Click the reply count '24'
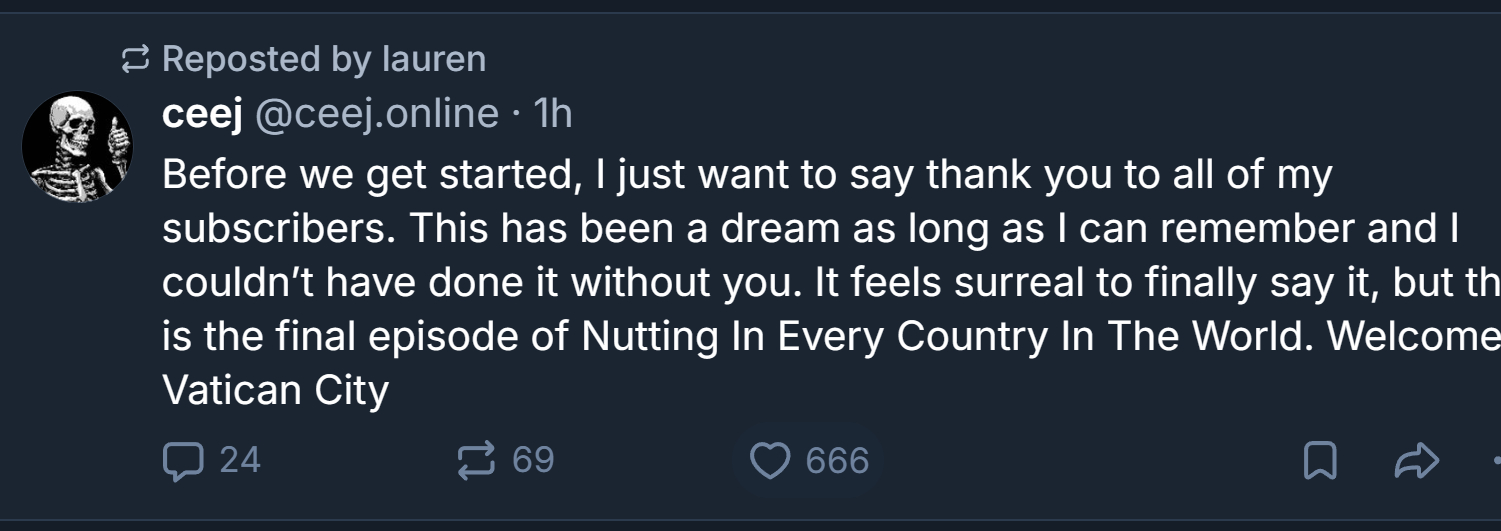Screen dimensions: 1501x531 pos(240,461)
